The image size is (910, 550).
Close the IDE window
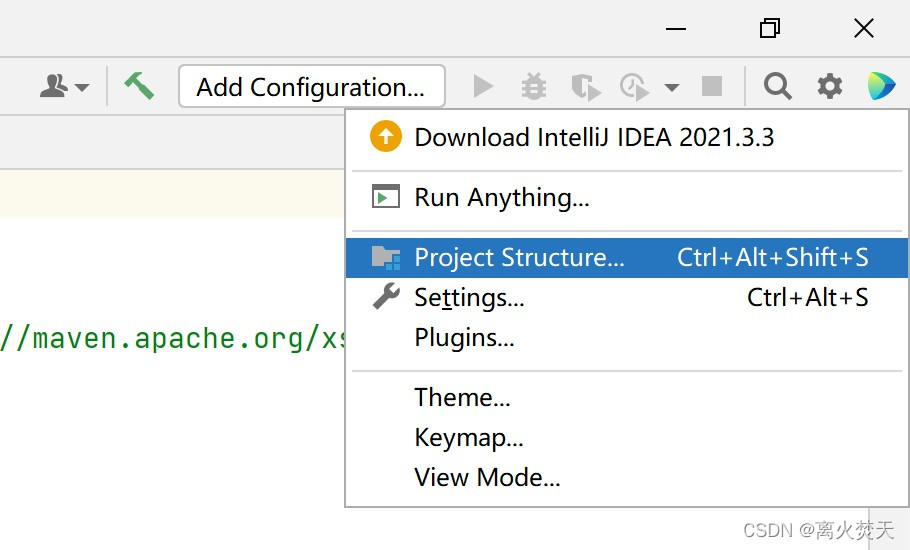tap(864, 28)
